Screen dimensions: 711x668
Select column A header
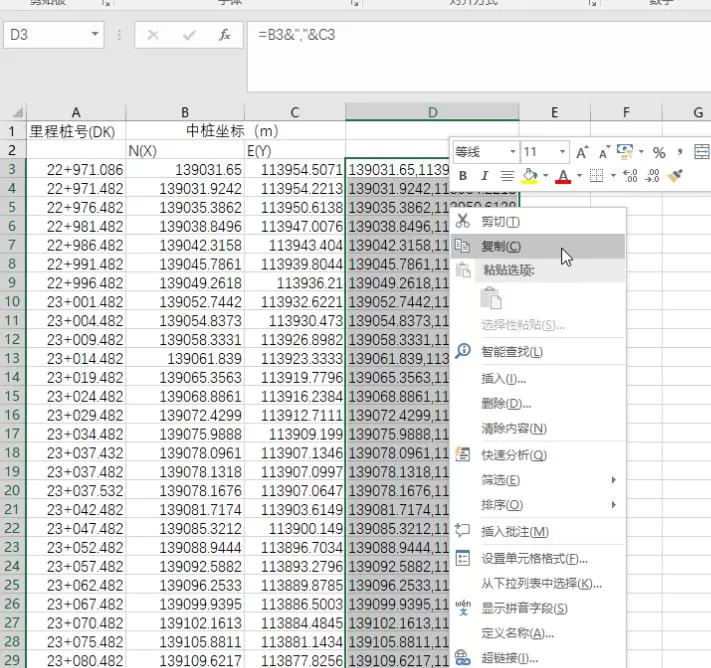coord(76,112)
